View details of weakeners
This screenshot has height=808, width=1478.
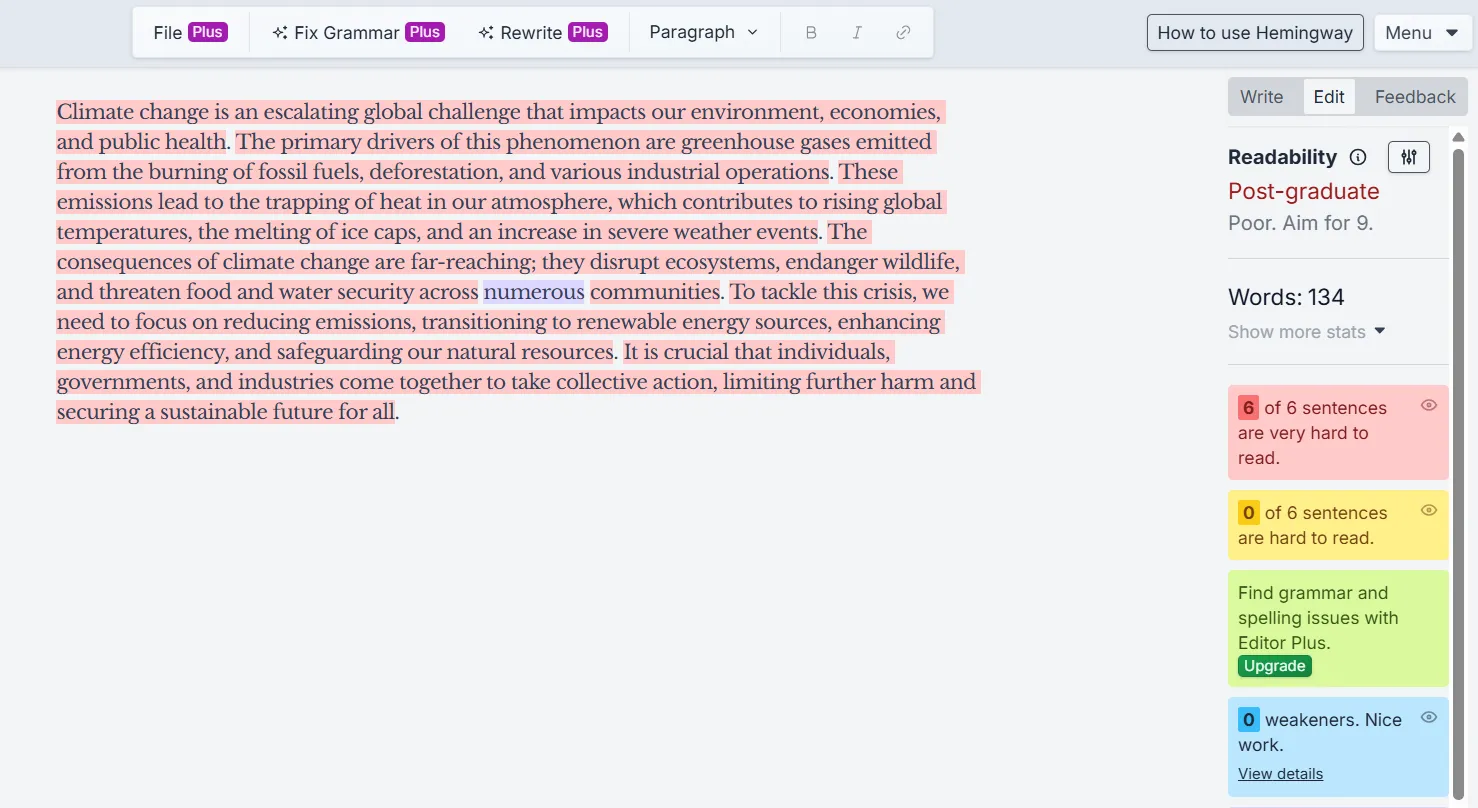[x=1280, y=773]
